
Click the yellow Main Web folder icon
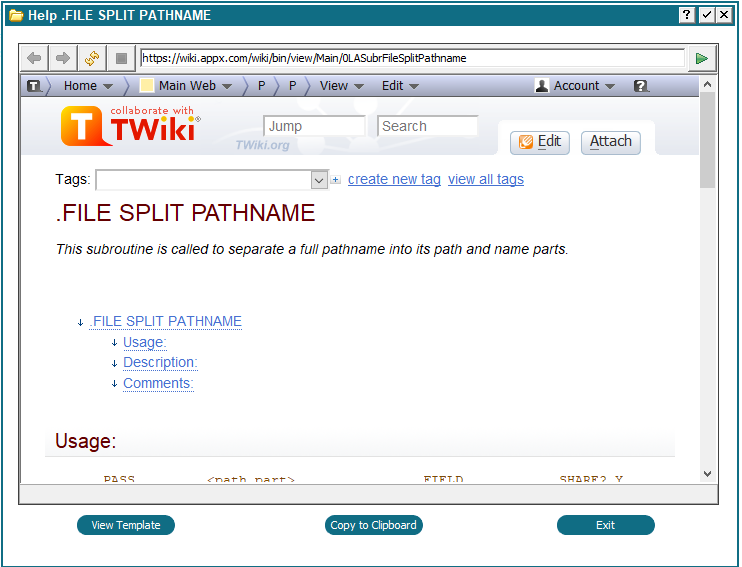click(x=147, y=86)
